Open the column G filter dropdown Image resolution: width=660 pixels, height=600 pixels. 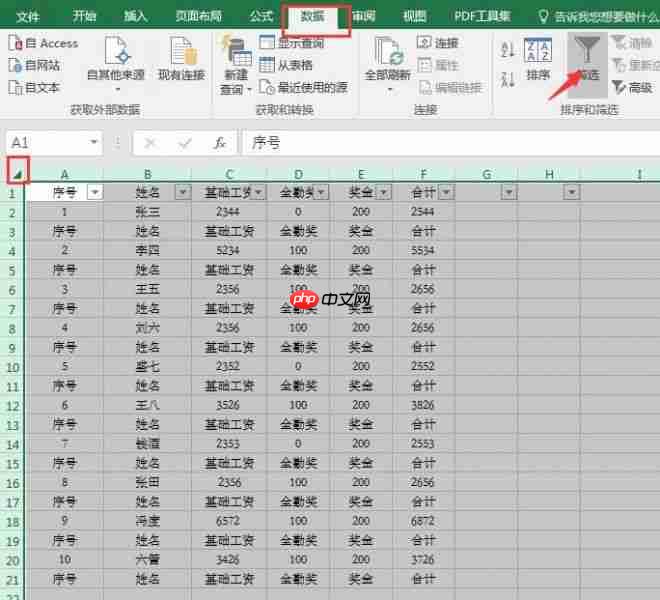pyautogui.click(x=509, y=192)
